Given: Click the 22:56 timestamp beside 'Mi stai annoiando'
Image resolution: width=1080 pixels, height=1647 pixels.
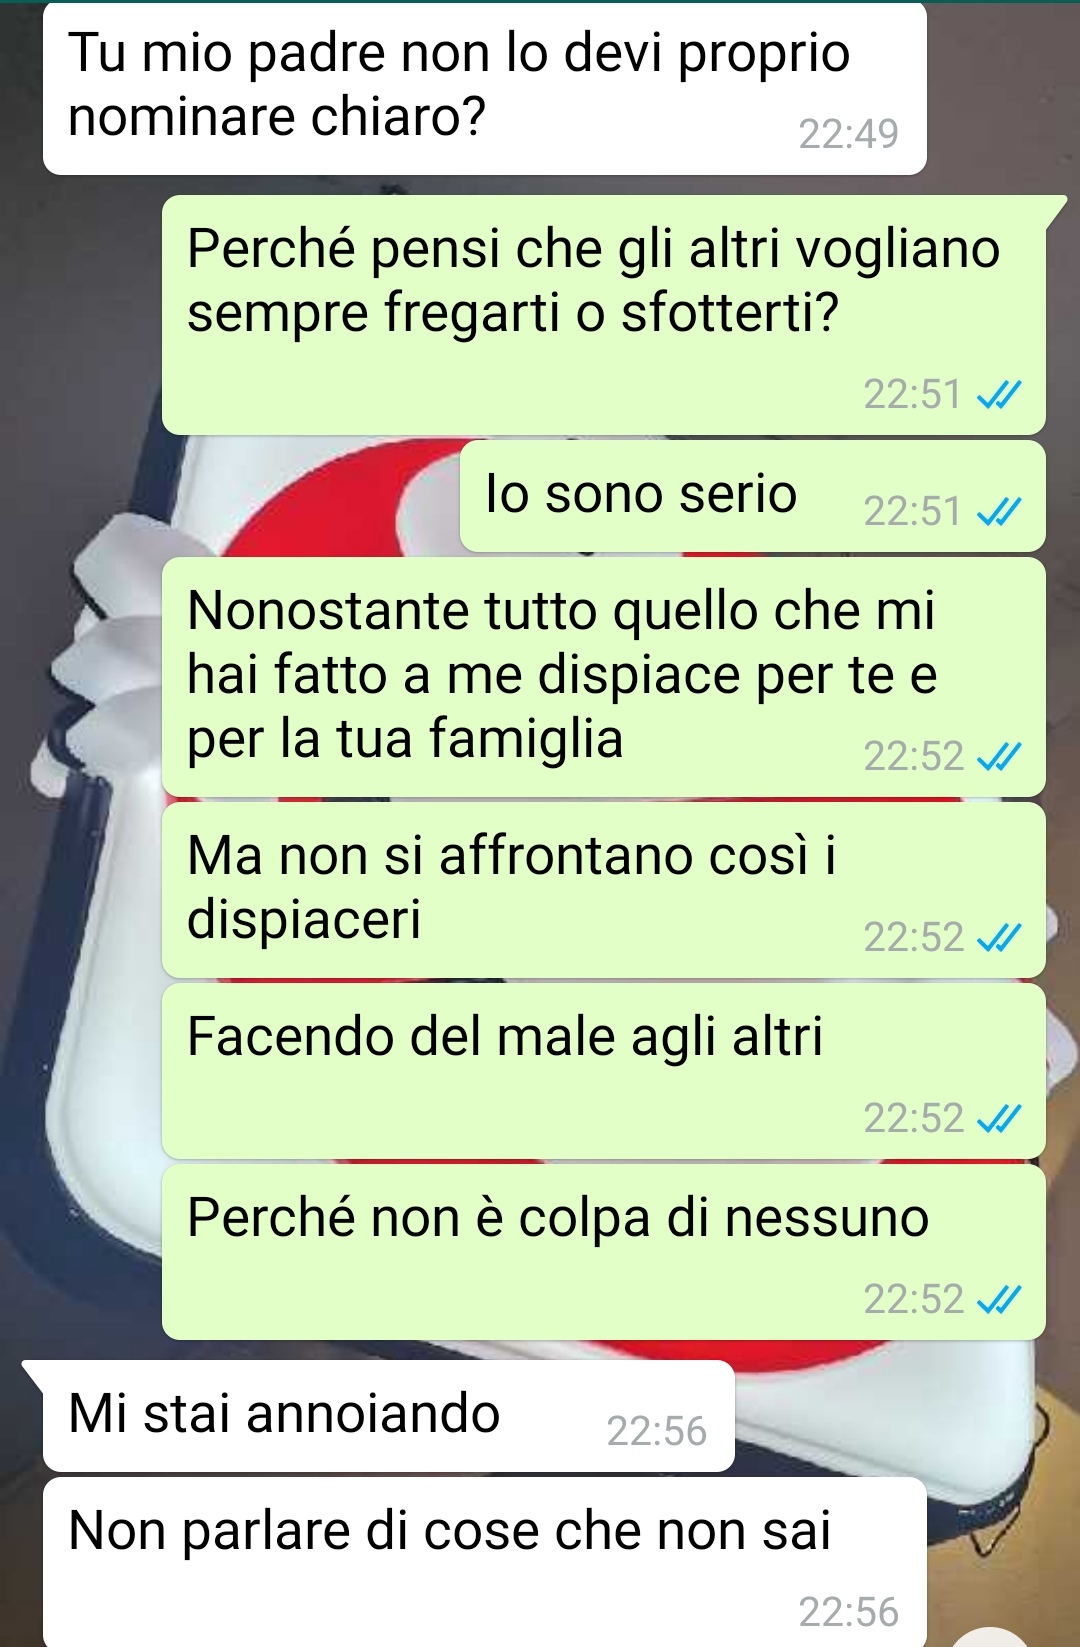Looking at the screenshot, I should coord(657,1432).
